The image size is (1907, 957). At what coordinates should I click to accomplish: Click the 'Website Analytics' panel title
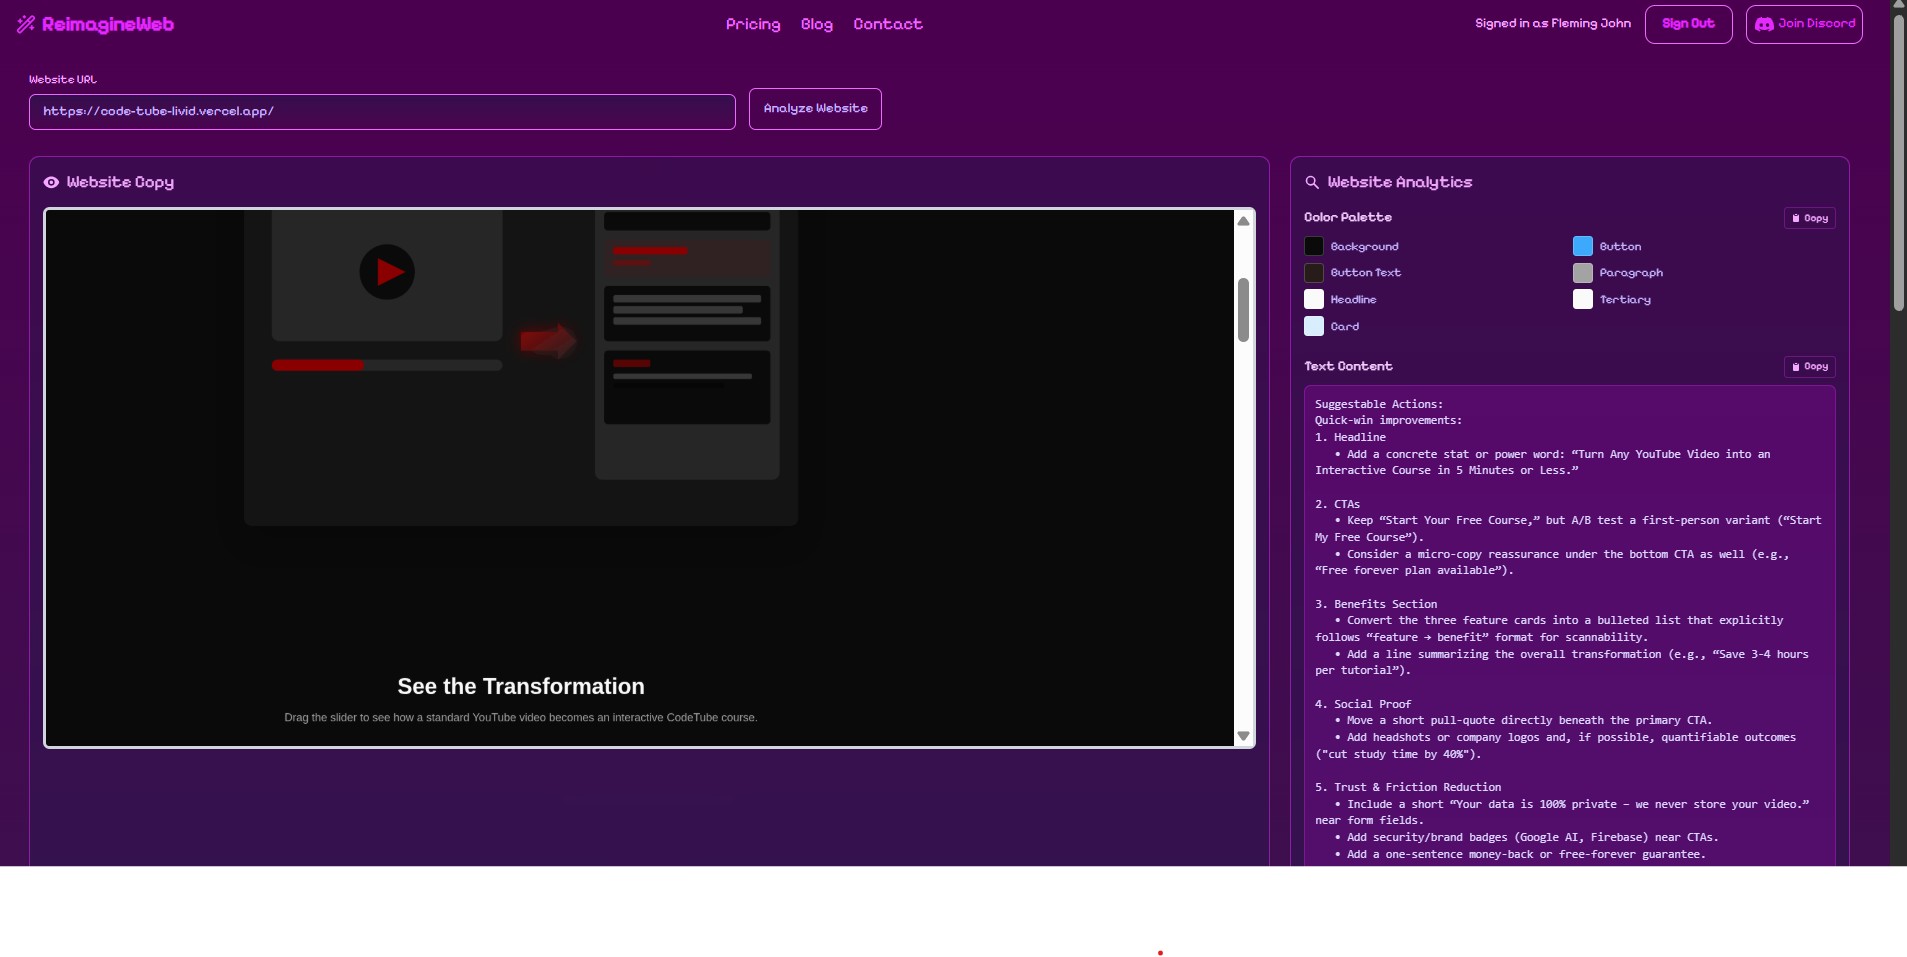1400,182
